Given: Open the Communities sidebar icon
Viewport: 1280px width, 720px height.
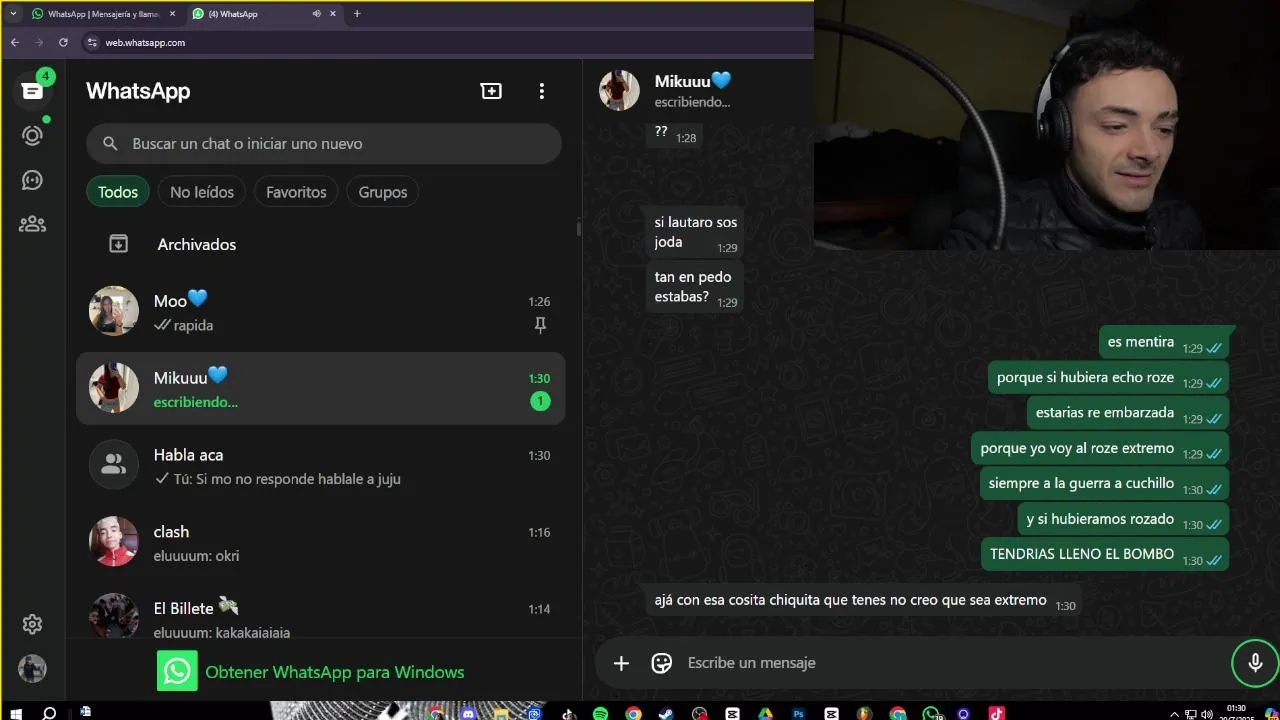Looking at the screenshot, I should (x=32, y=224).
